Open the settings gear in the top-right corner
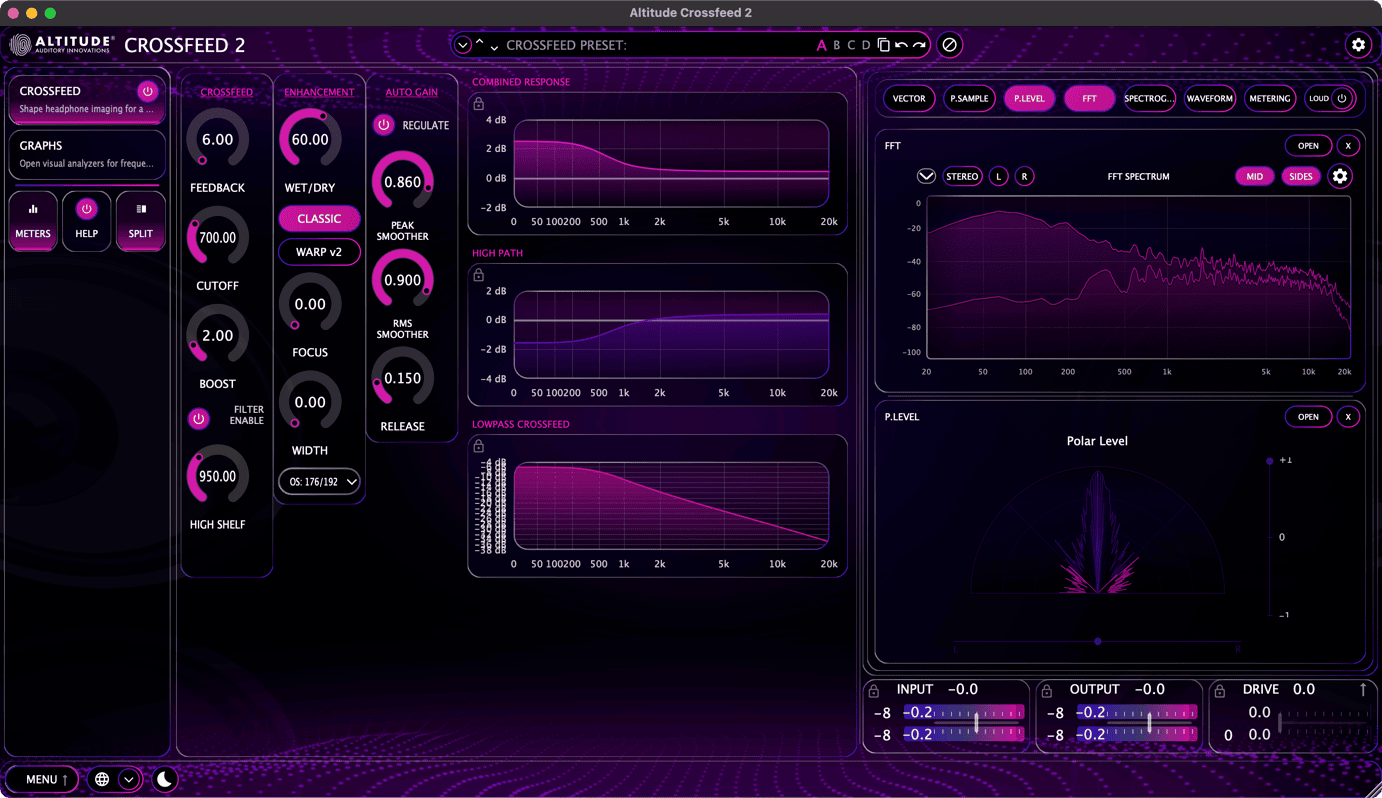 1357,45
